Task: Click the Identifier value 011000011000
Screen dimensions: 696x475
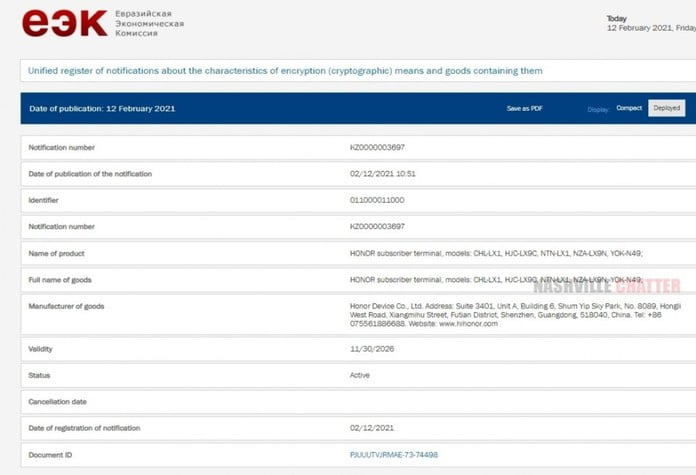Action: (376, 200)
